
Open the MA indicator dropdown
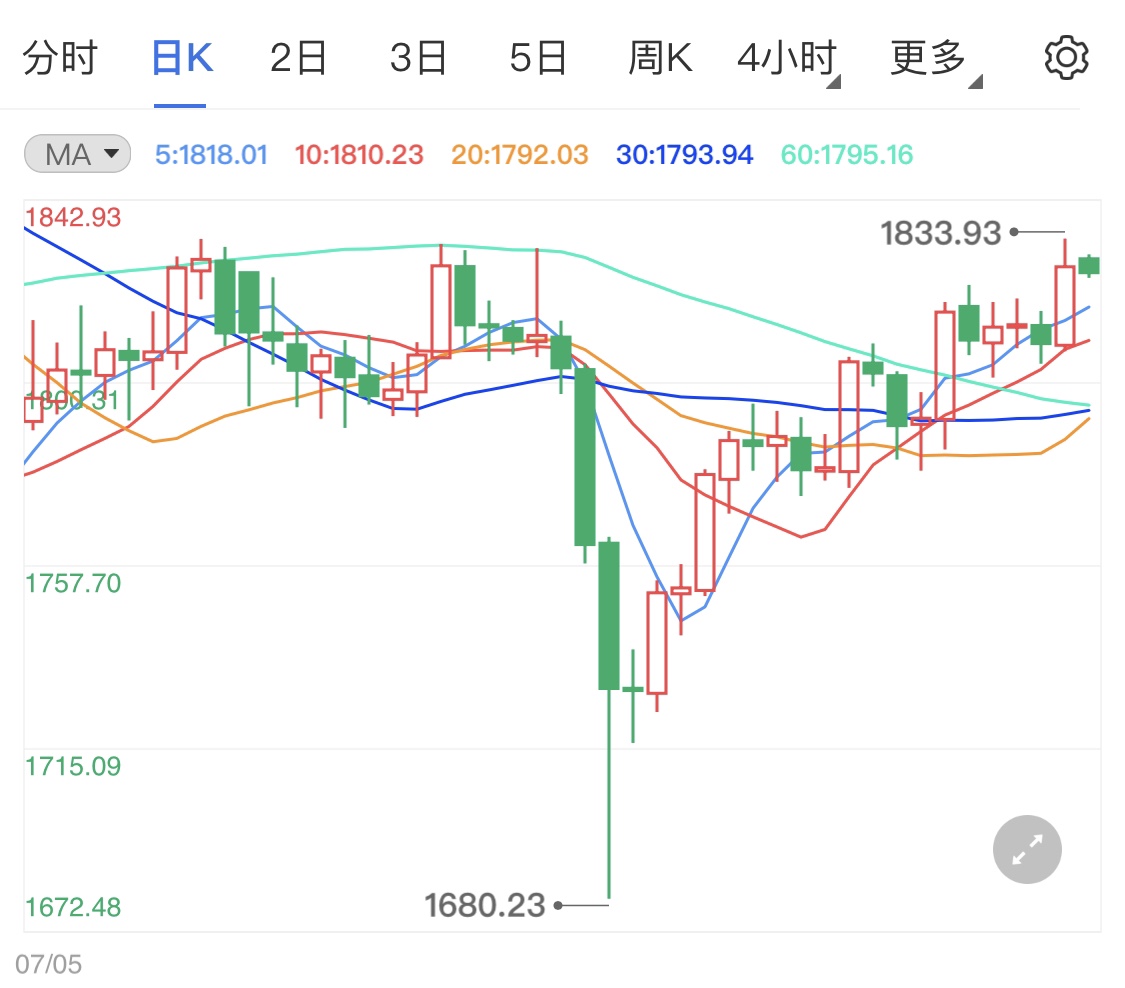click(x=76, y=153)
